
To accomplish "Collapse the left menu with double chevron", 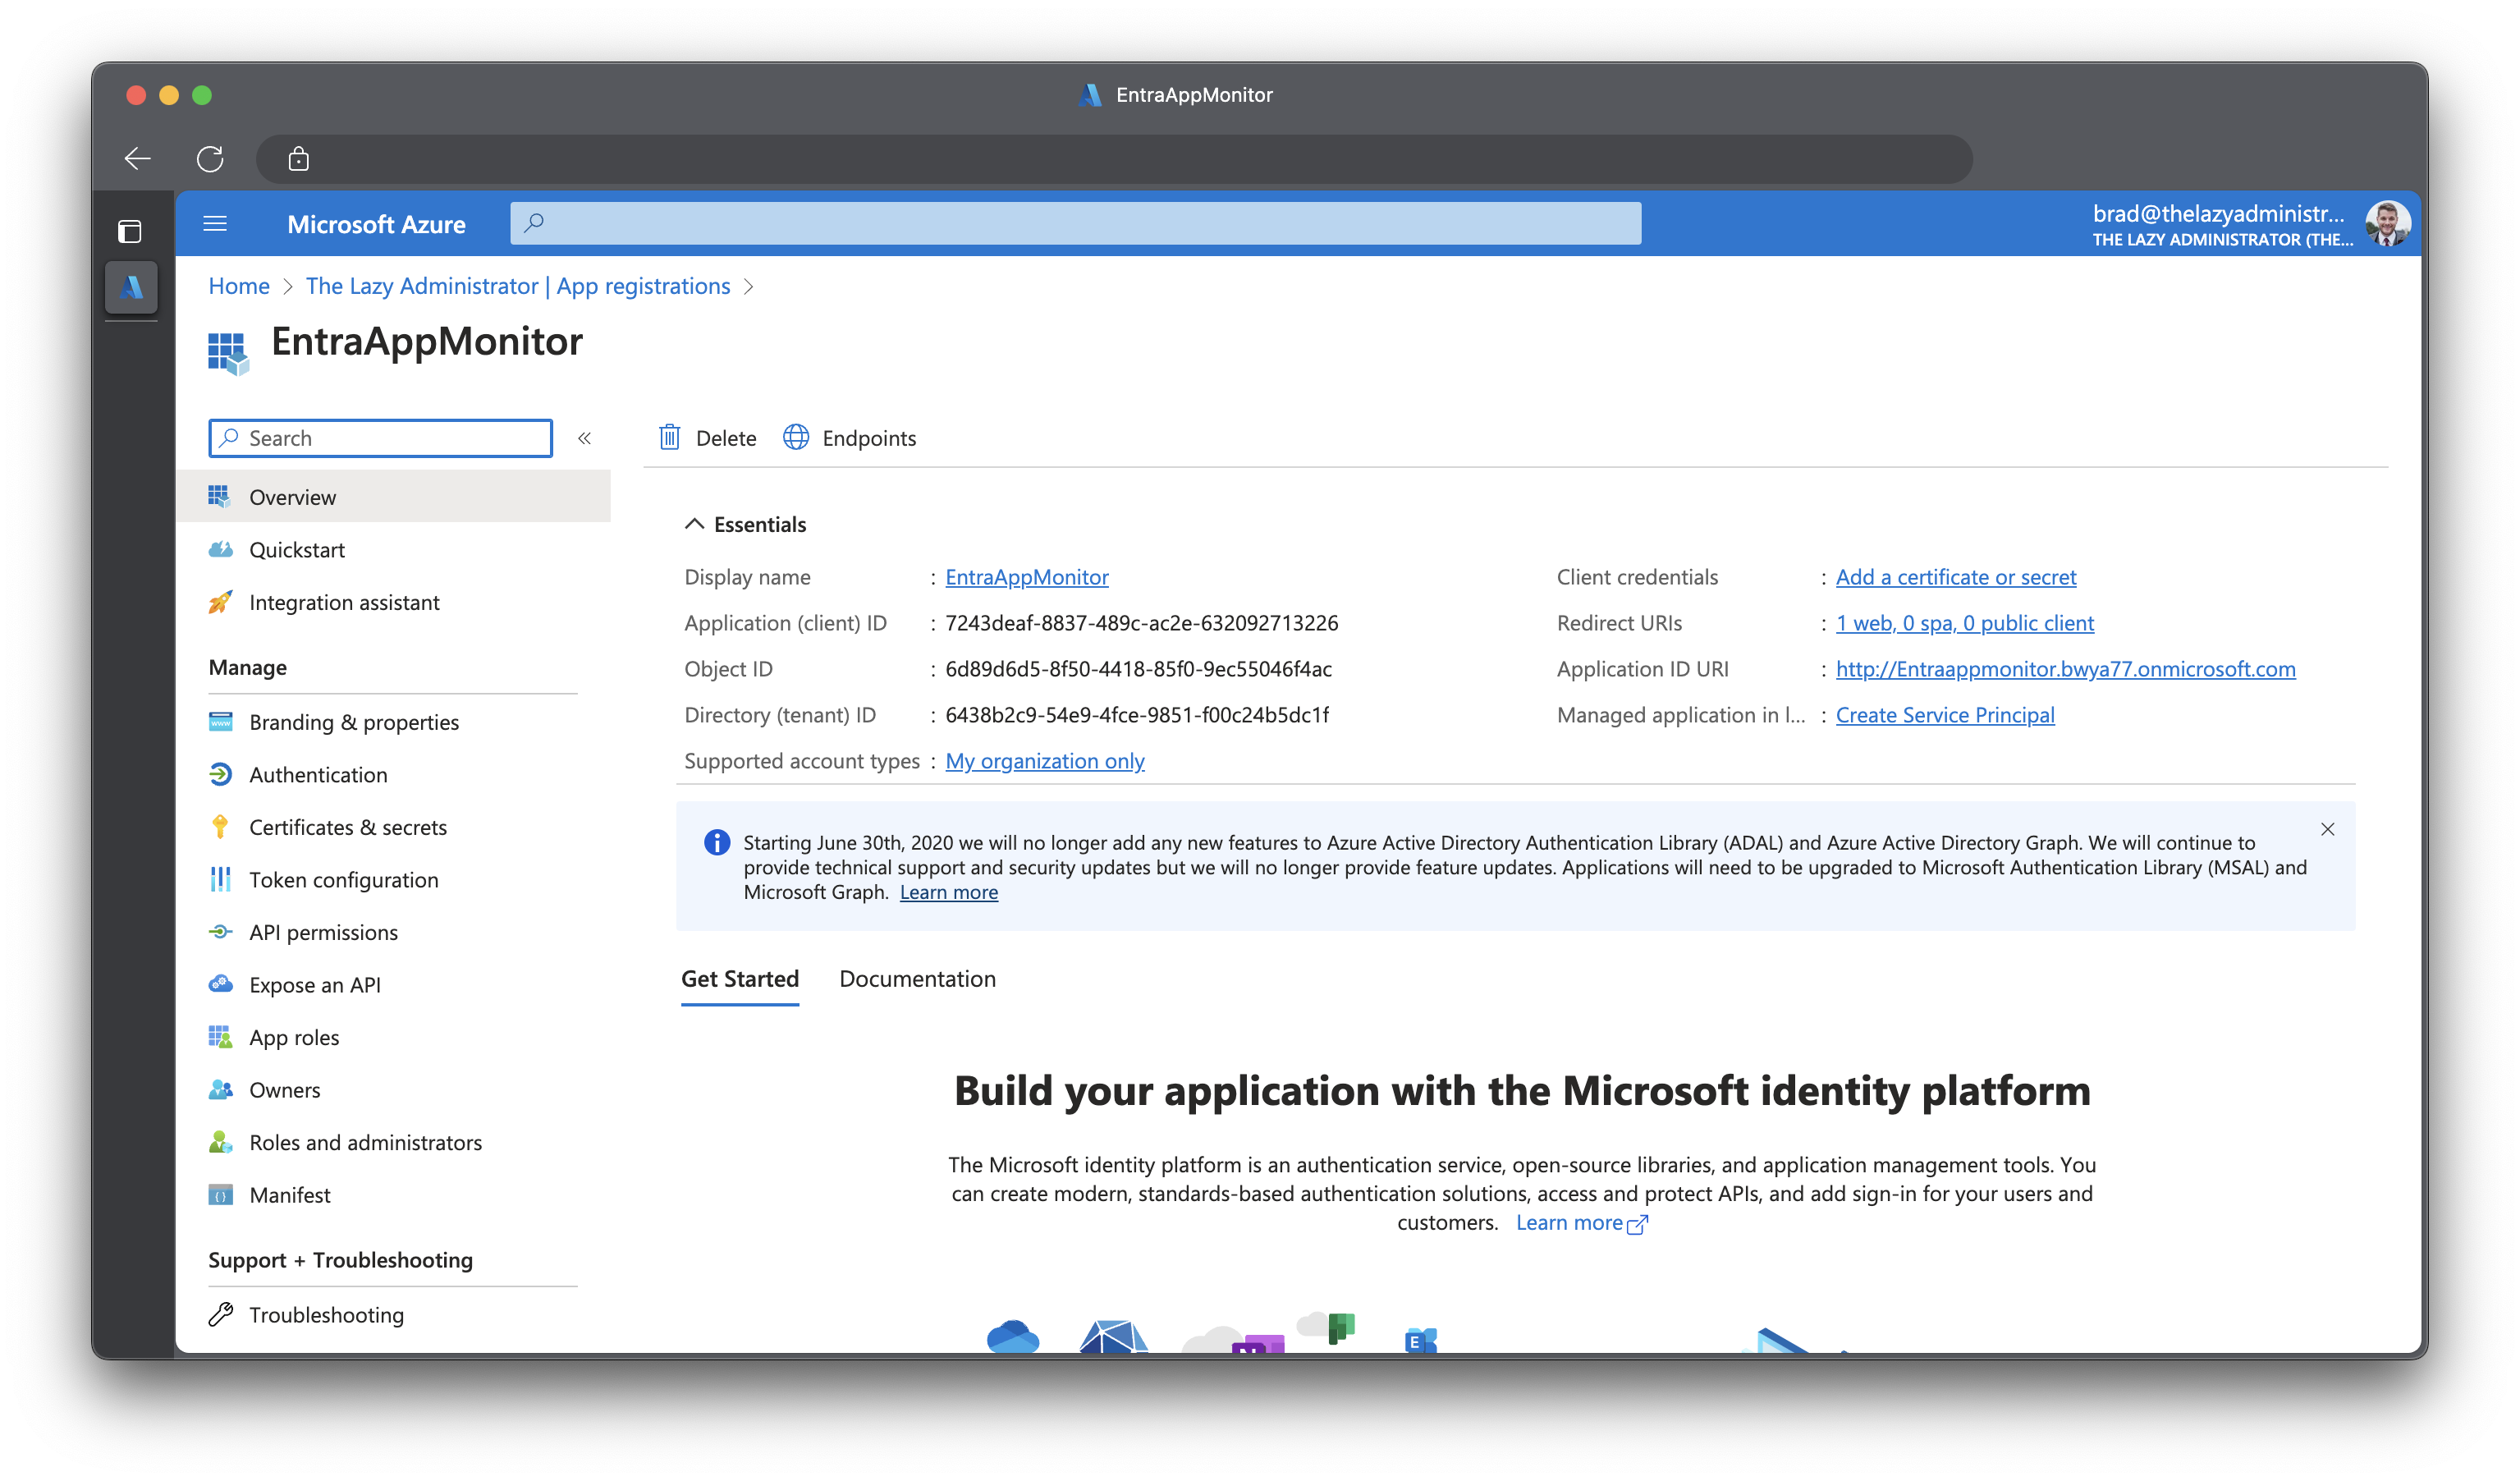I will click(x=585, y=438).
